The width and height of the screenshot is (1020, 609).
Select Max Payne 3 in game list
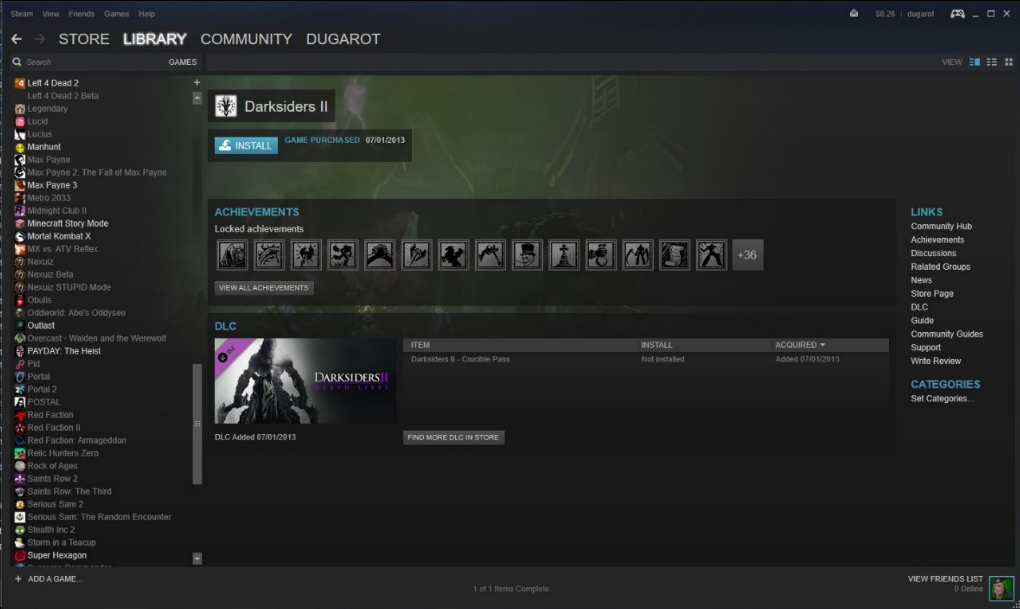(x=52, y=185)
